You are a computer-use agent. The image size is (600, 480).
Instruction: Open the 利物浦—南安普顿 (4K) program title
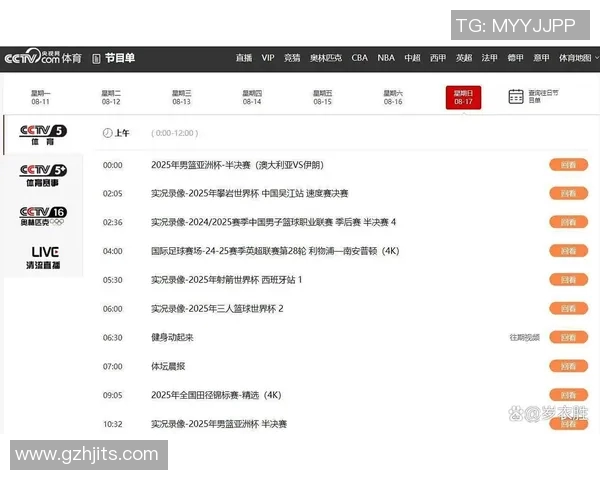tap(275, 251)
